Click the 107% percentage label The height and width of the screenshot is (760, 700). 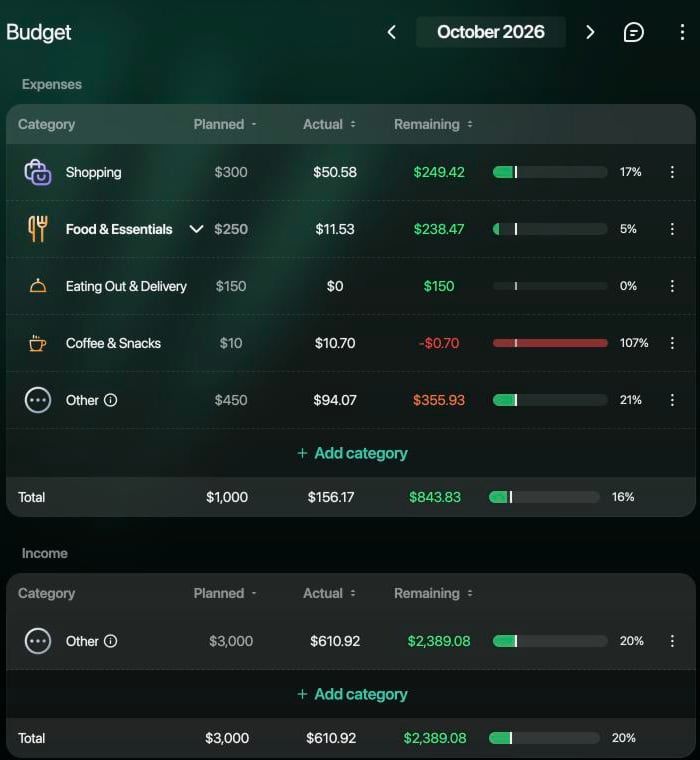(x=634, y=343)
